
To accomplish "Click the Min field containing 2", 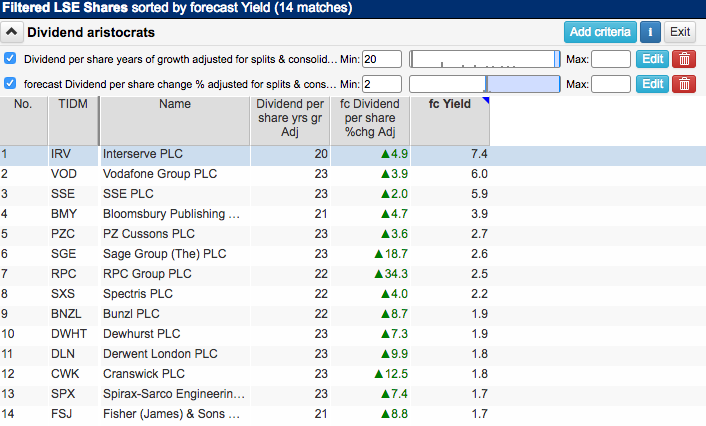I will click(382, 84).
